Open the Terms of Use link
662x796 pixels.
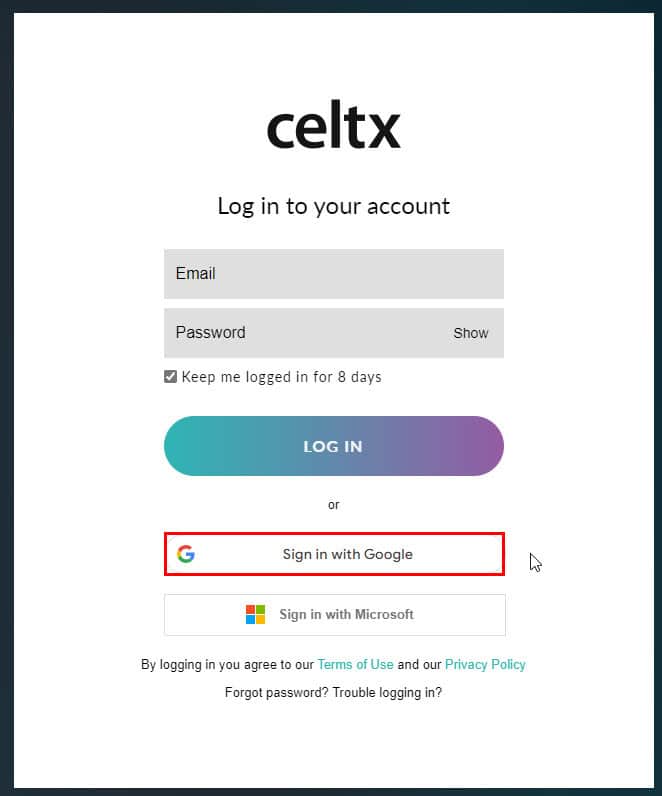point(355,664)
